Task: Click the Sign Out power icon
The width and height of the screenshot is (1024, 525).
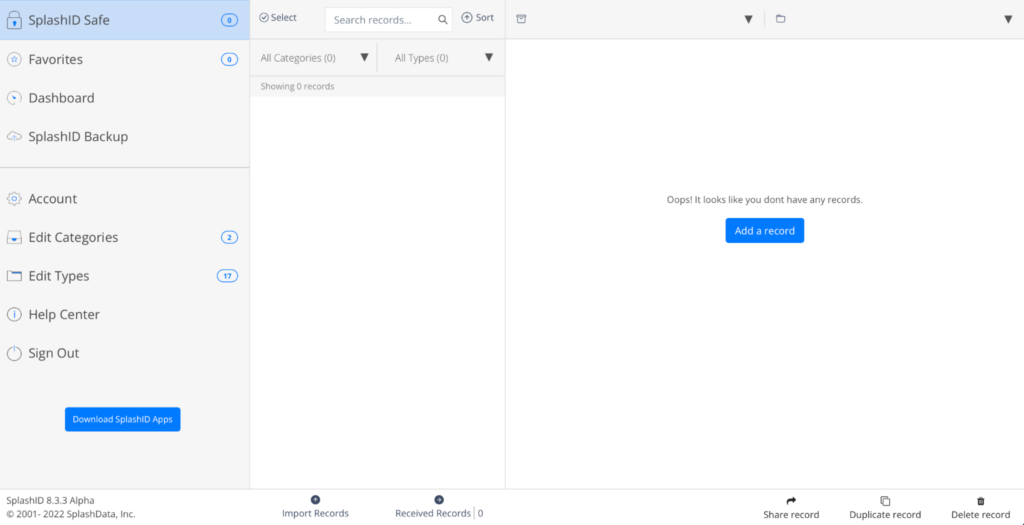Action: click(14, 353)
